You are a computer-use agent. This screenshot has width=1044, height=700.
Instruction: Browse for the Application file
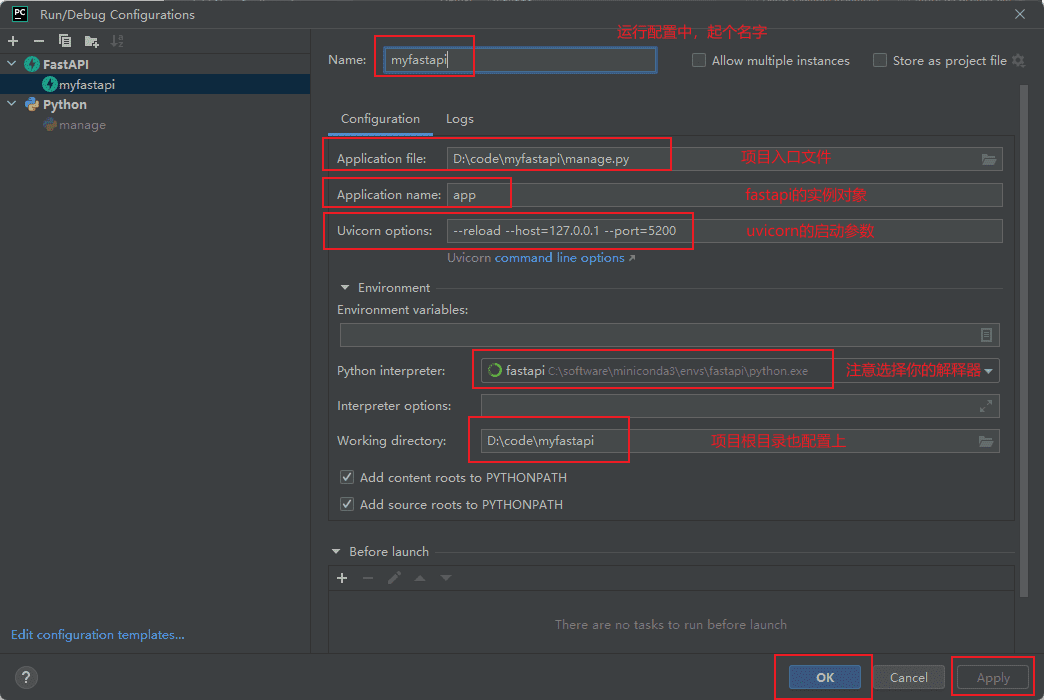pyautogui.click(x=989, y=159)
